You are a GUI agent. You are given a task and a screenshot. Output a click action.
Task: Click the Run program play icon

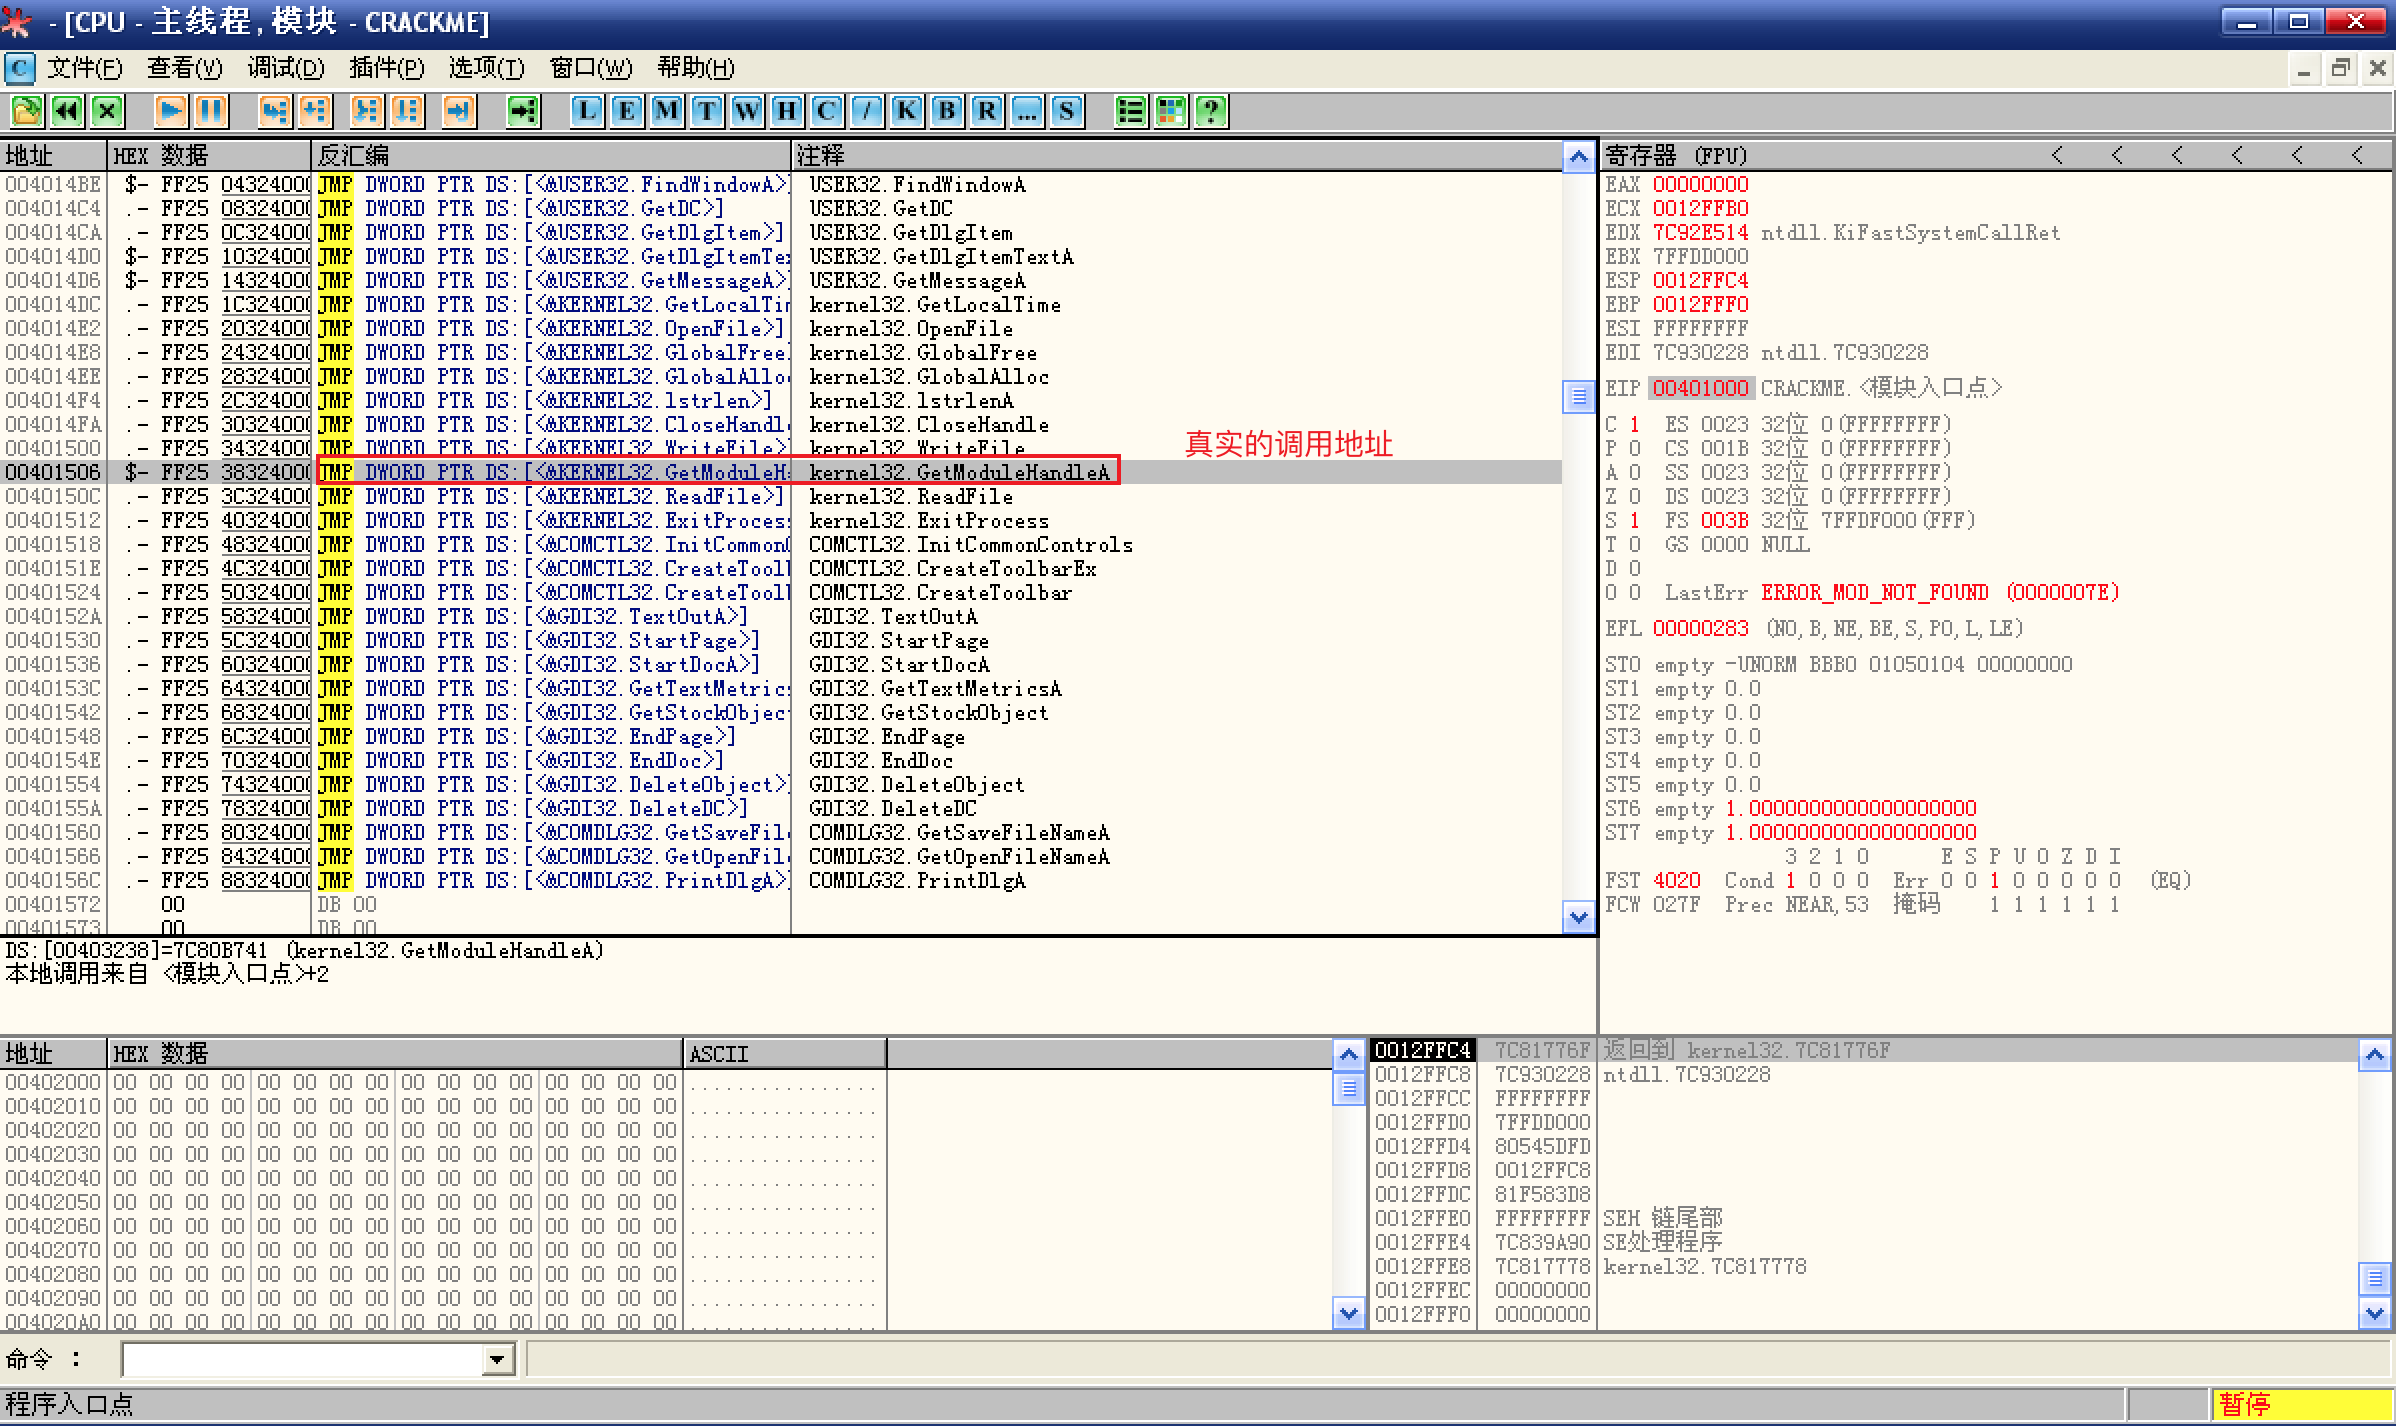coord(170,111)
